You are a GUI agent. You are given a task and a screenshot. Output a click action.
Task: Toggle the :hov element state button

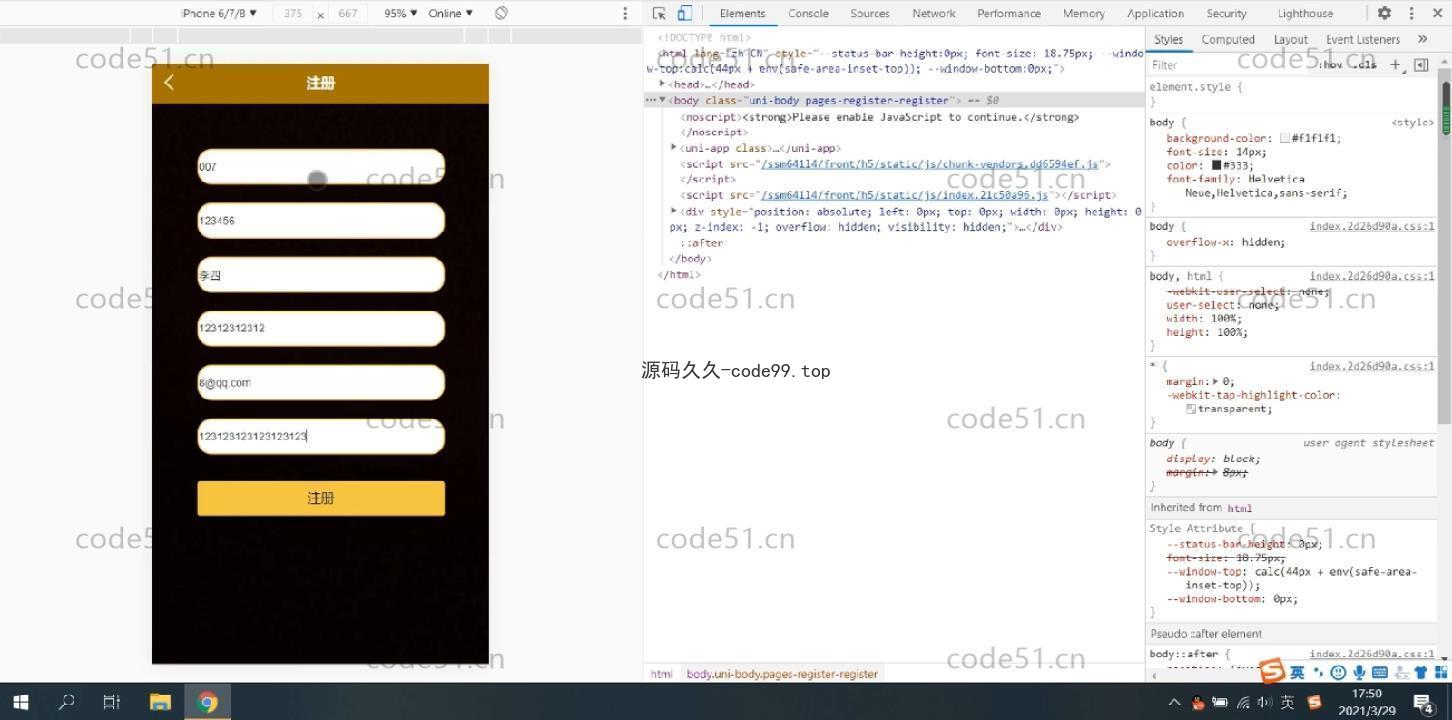pyautogui.click(x=1333, y=64)
